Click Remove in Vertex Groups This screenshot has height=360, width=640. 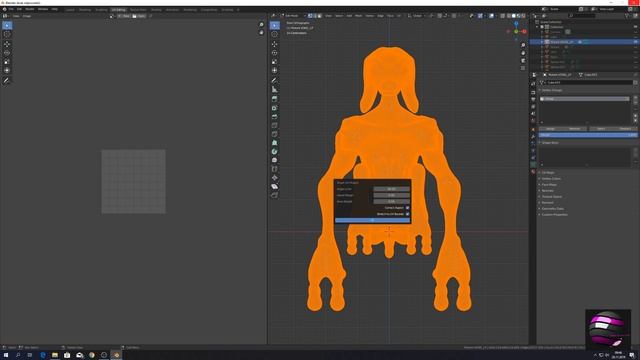(574, 129)
